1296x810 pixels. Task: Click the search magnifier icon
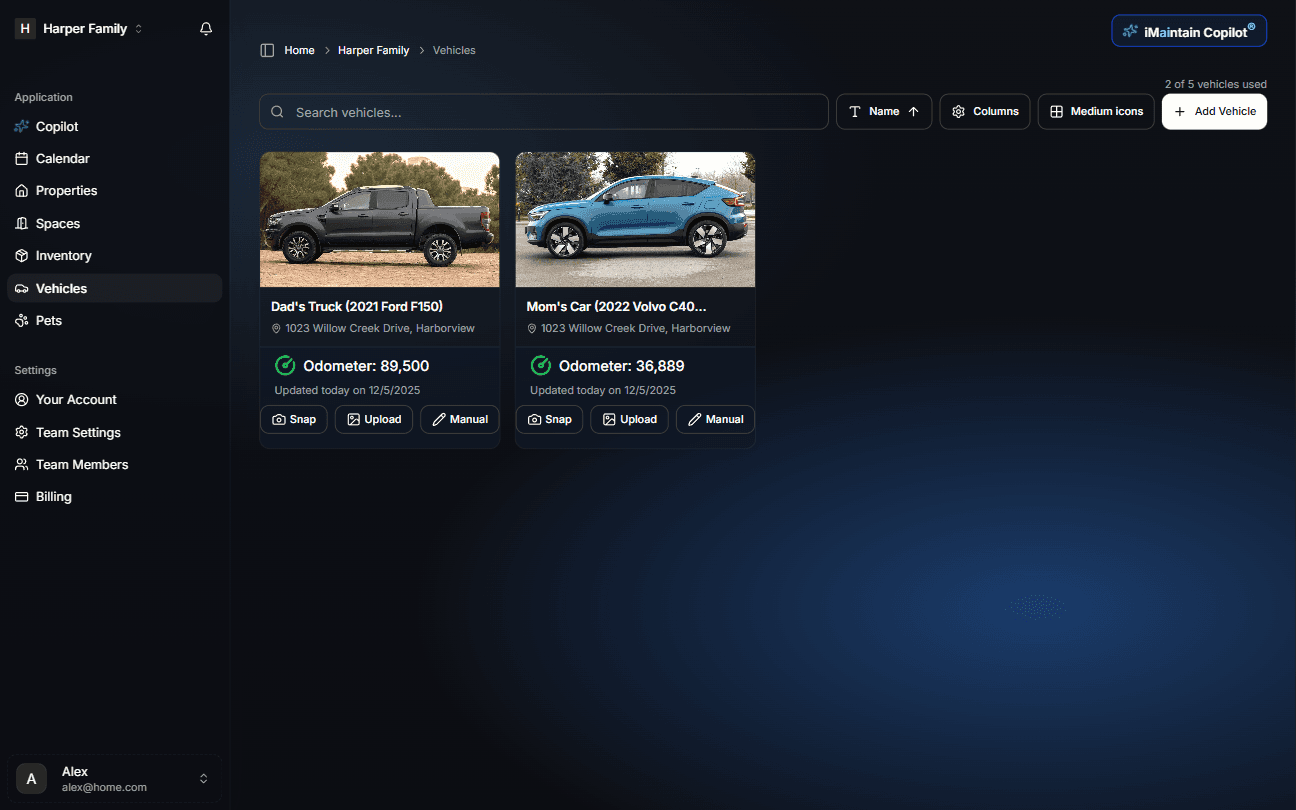278,112
